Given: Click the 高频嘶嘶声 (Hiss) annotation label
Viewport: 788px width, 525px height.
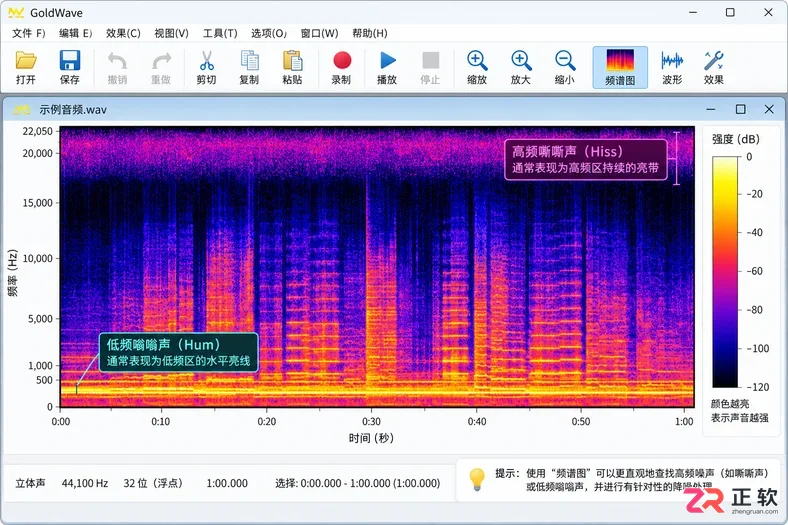Looking at the screenshot, I should tap(585, 159).
